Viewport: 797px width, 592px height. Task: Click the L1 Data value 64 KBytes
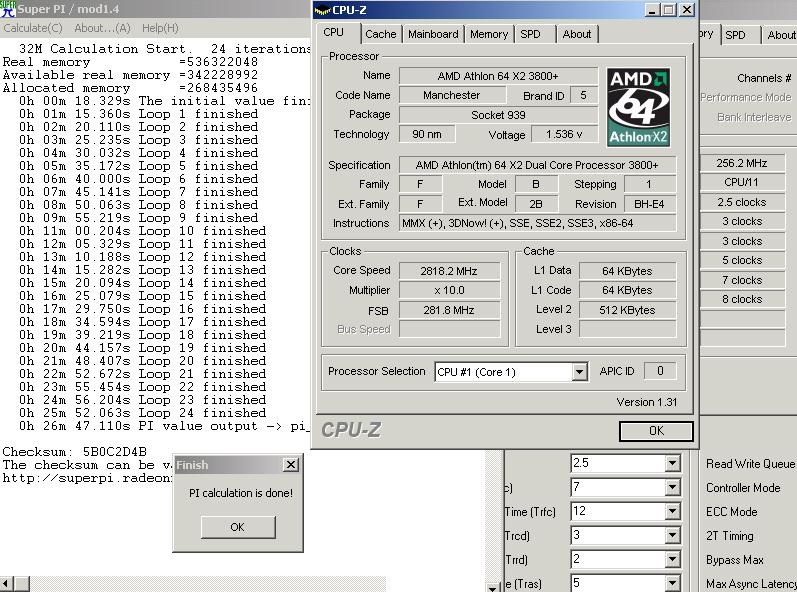coord(627,271)
